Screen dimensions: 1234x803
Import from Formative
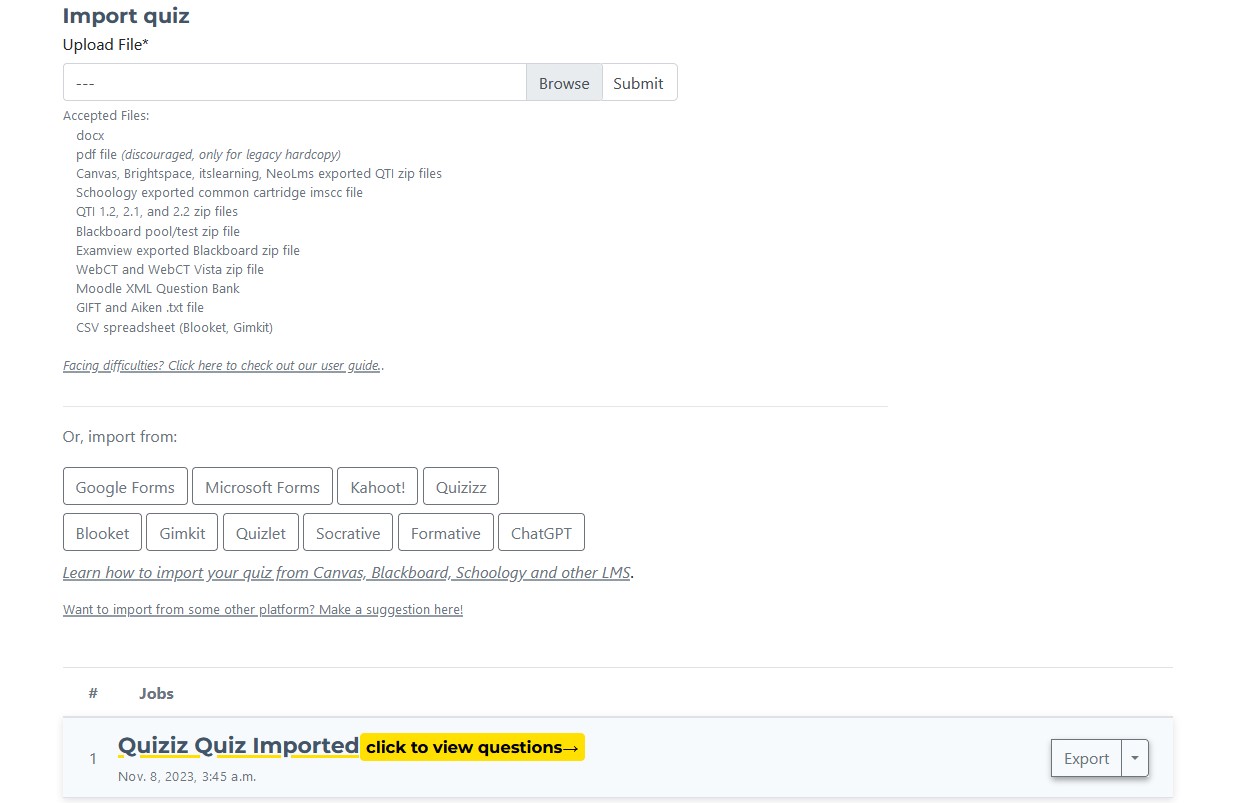point(446,533)
